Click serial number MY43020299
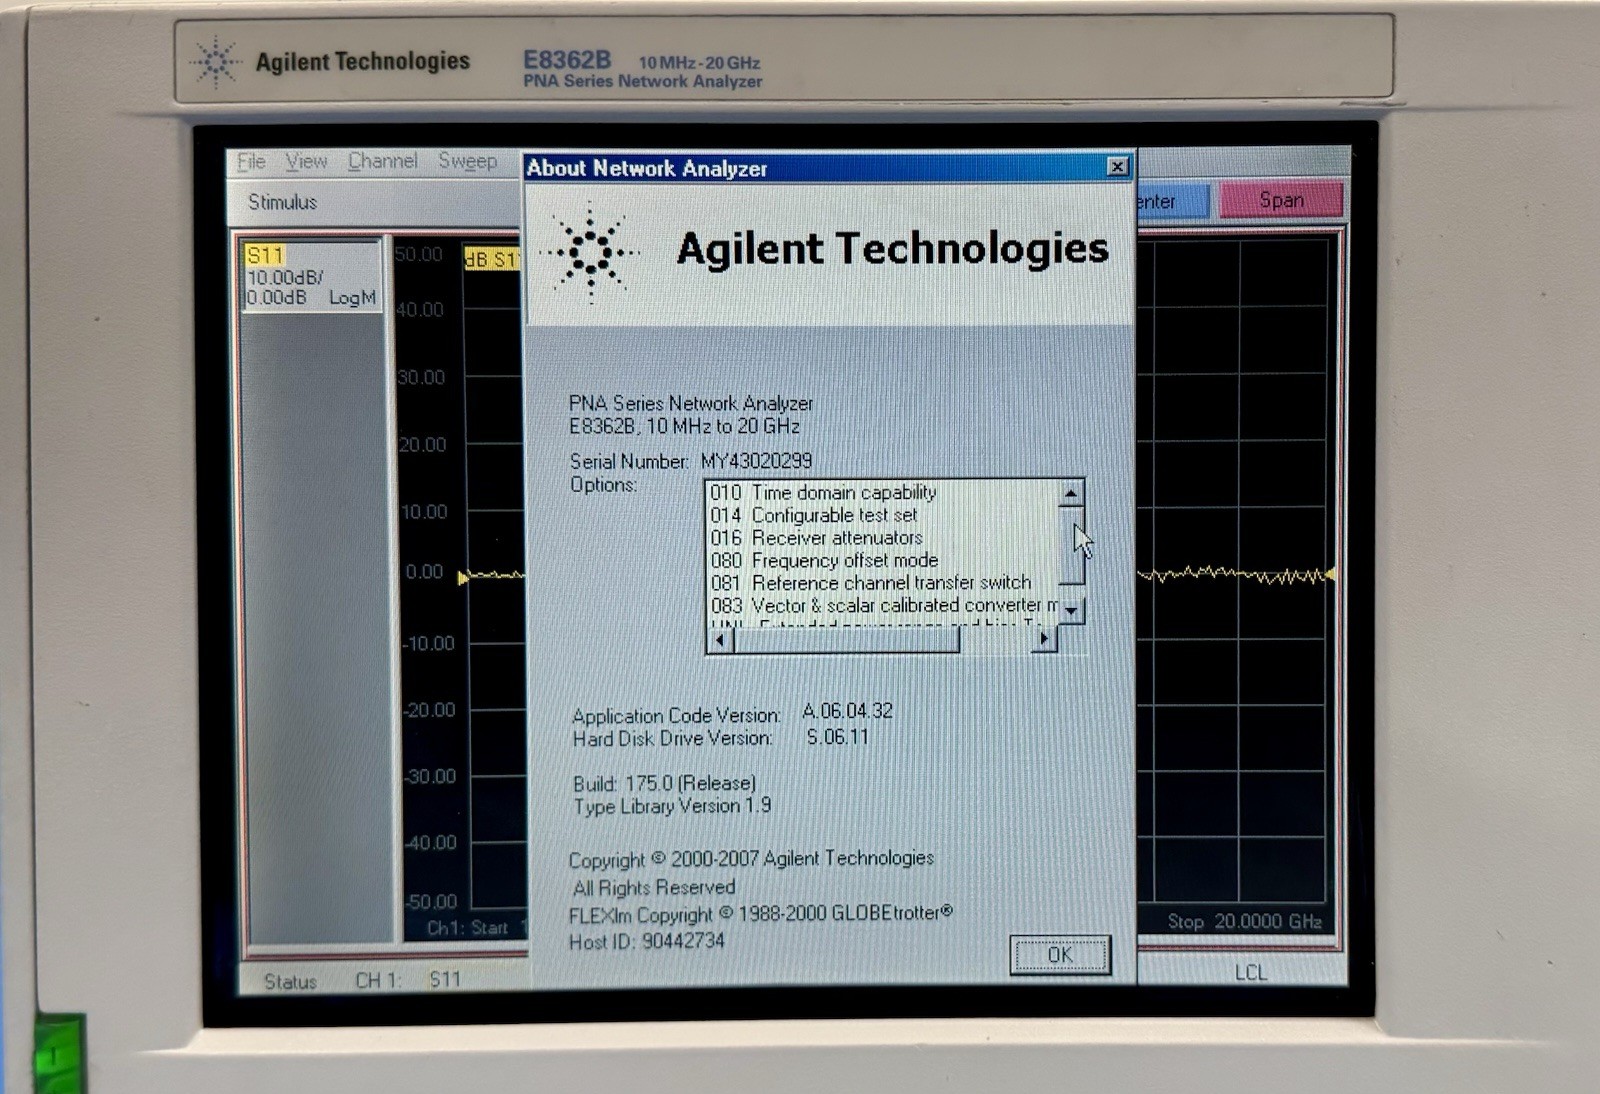 pyautogui.click(x=756, y=461)
